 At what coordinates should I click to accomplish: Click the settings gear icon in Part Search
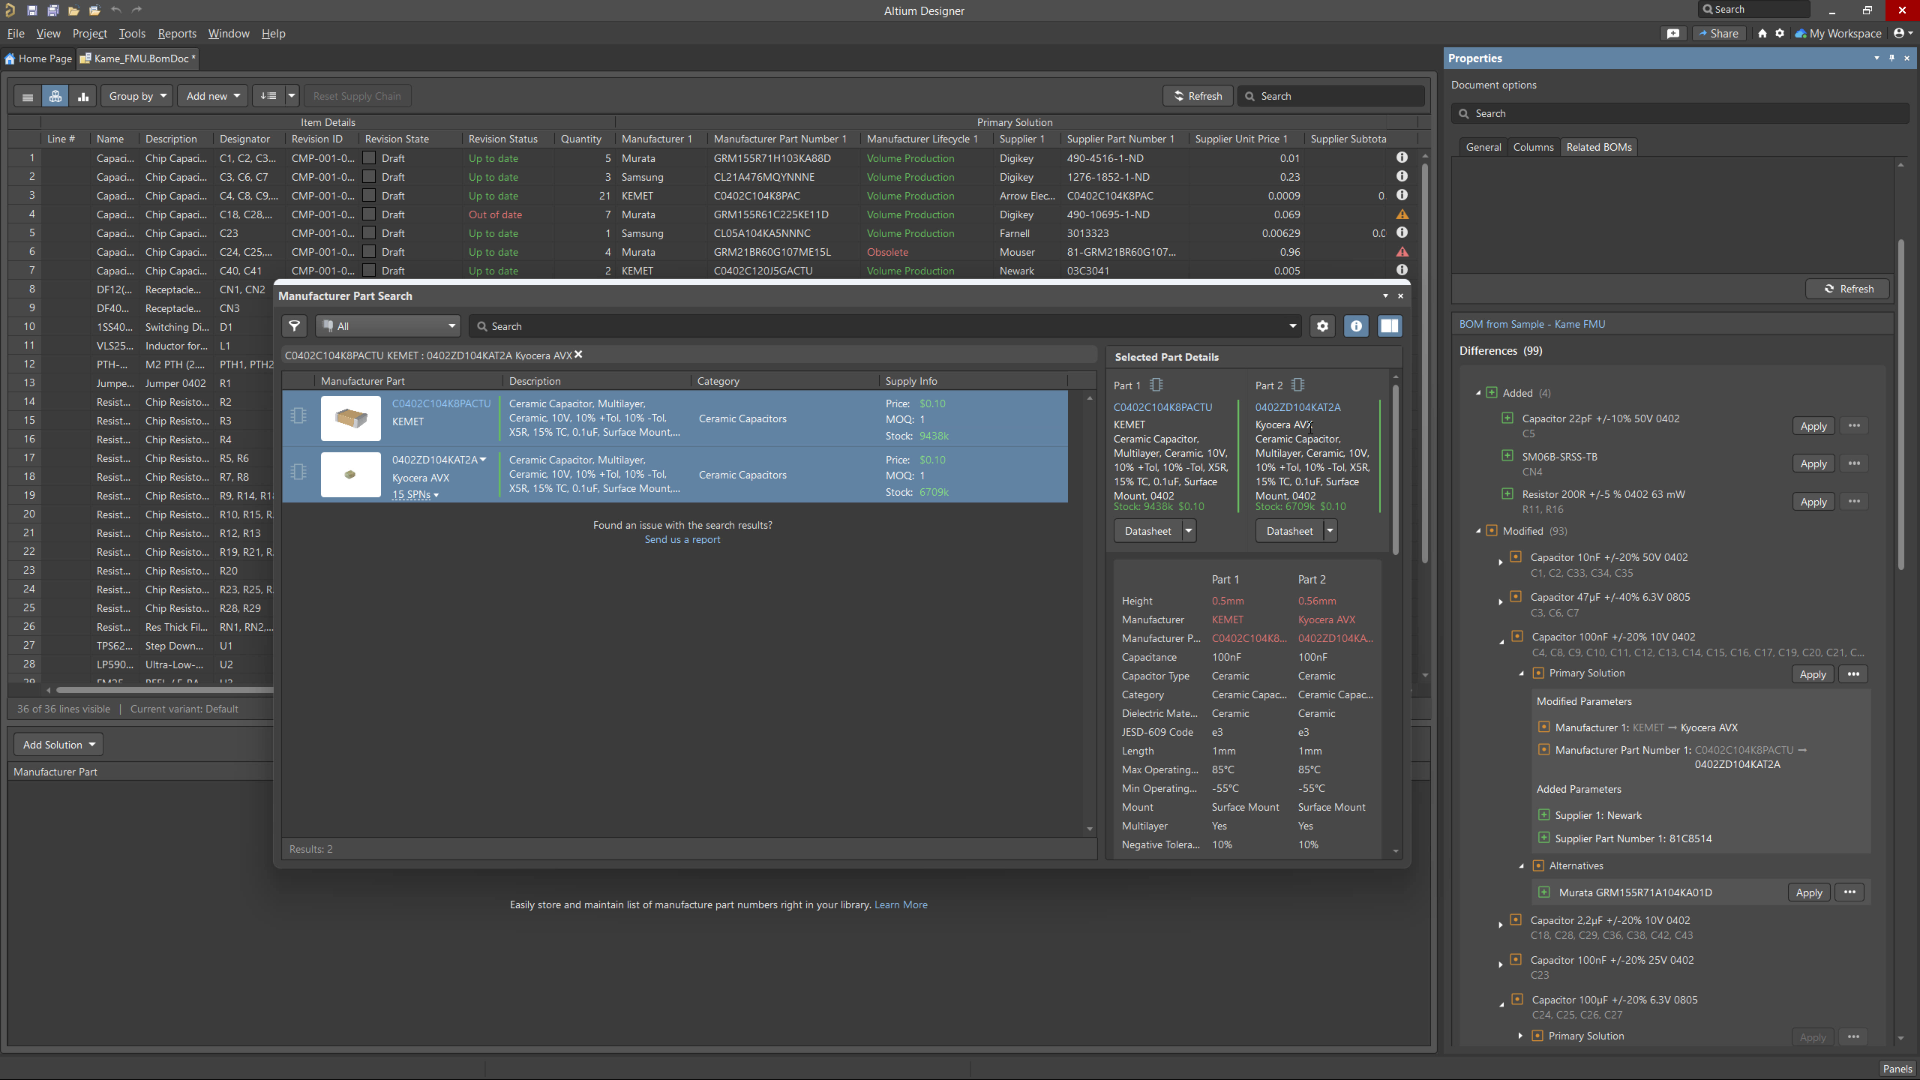coord(1321,326)
